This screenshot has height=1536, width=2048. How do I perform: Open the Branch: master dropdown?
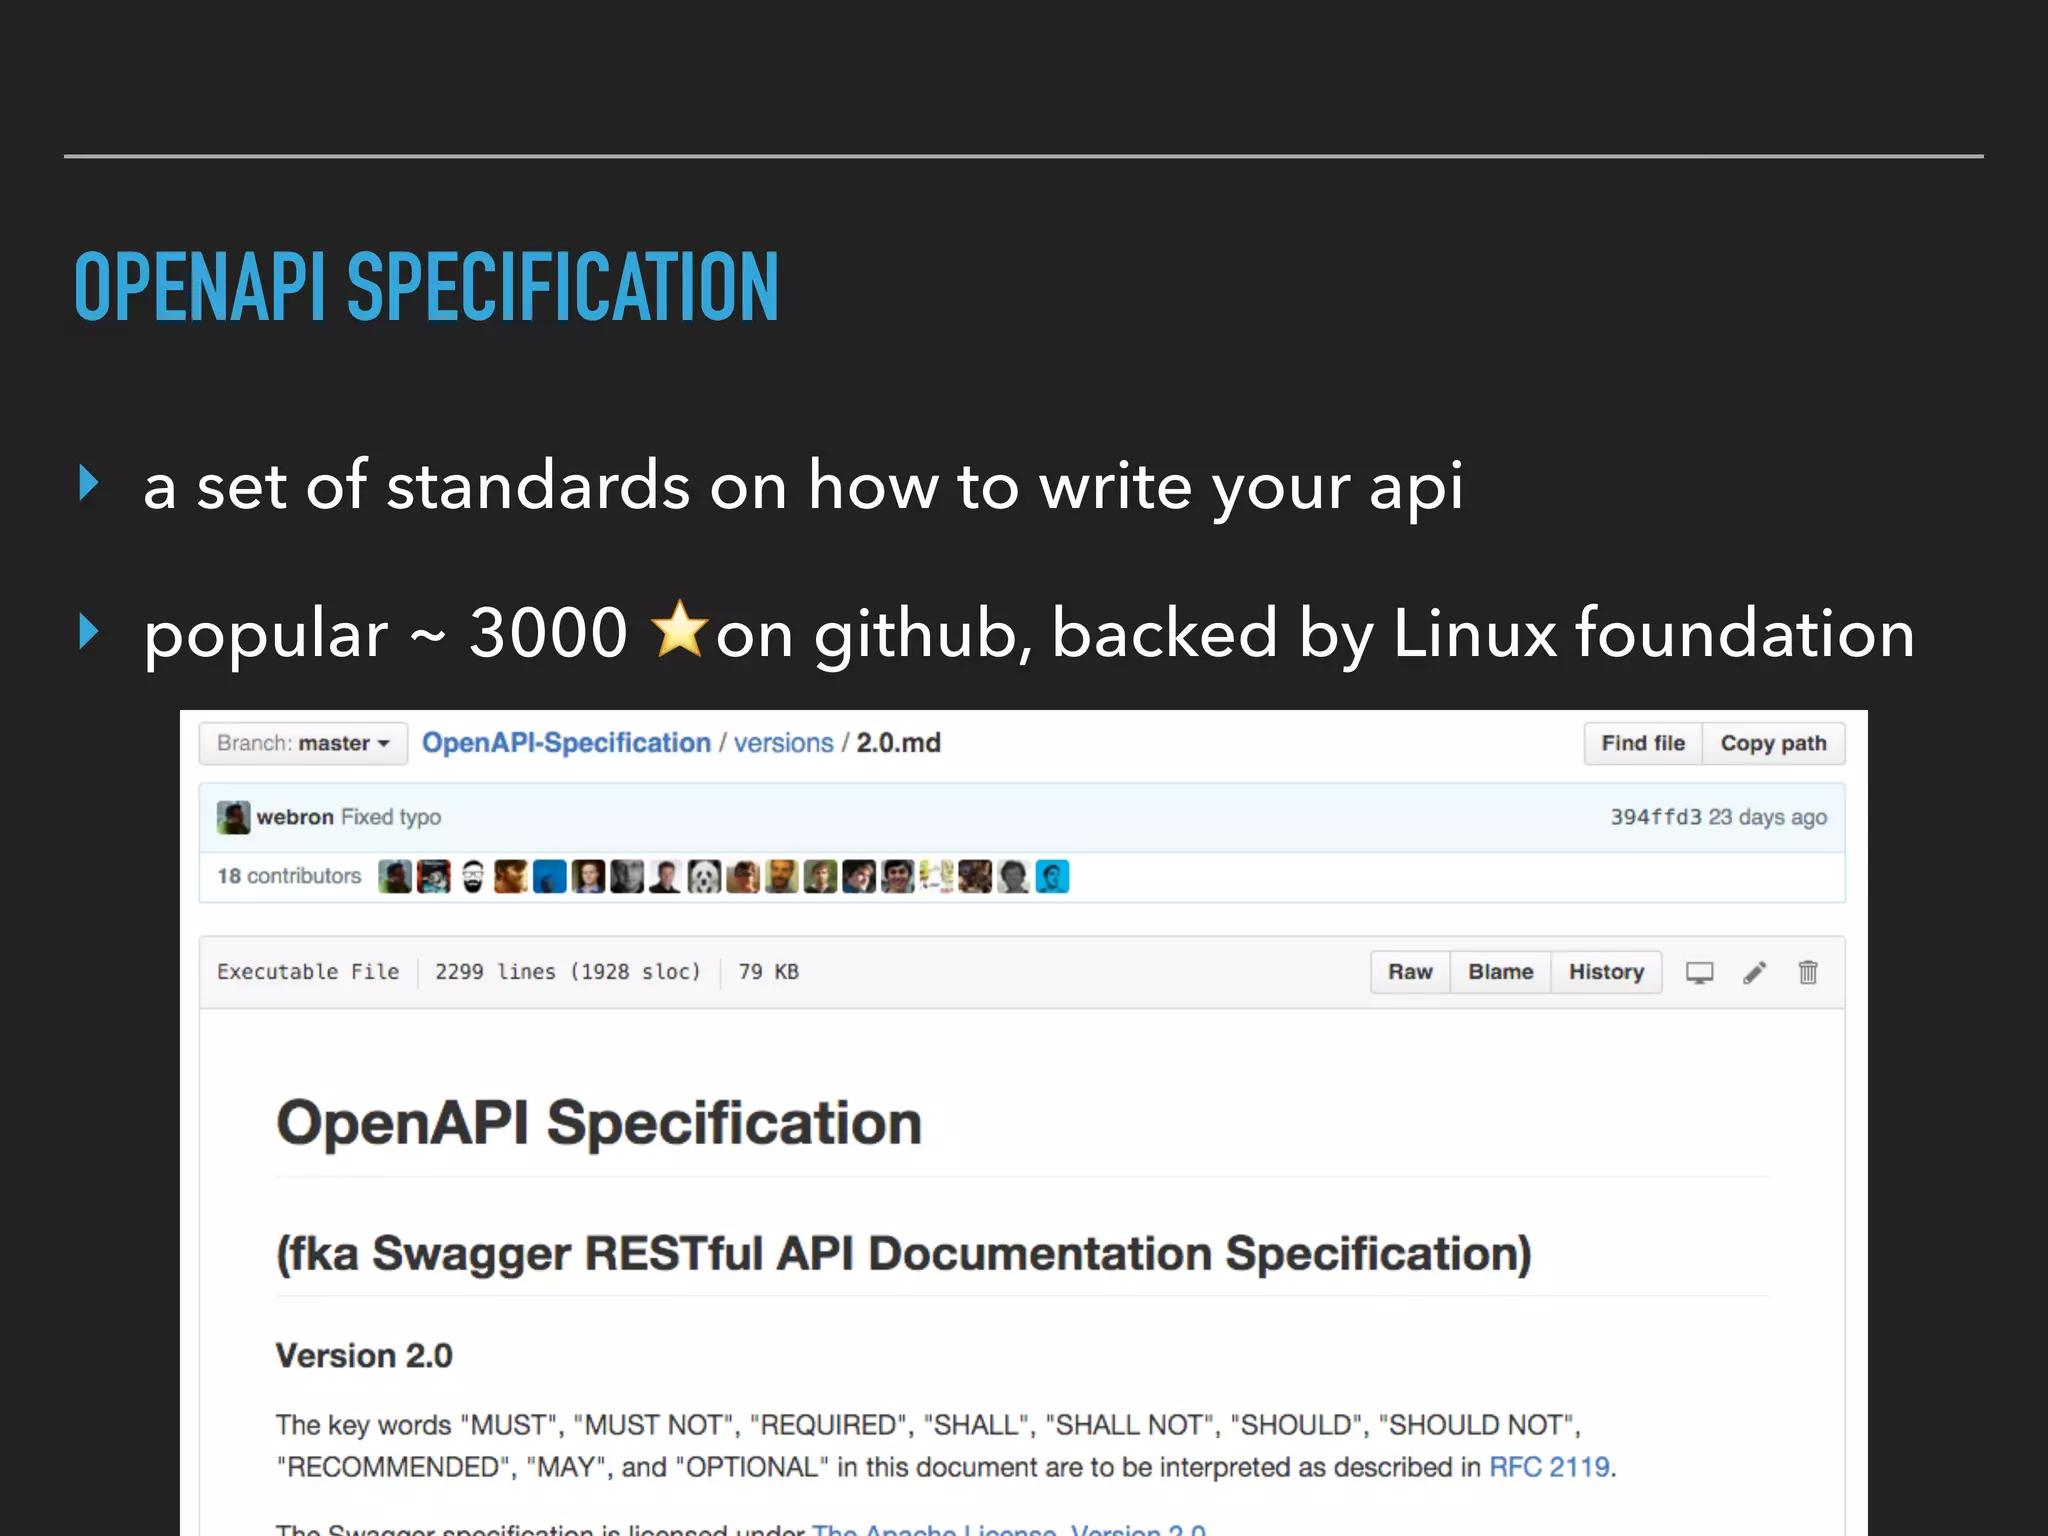(x=303, y=743)
